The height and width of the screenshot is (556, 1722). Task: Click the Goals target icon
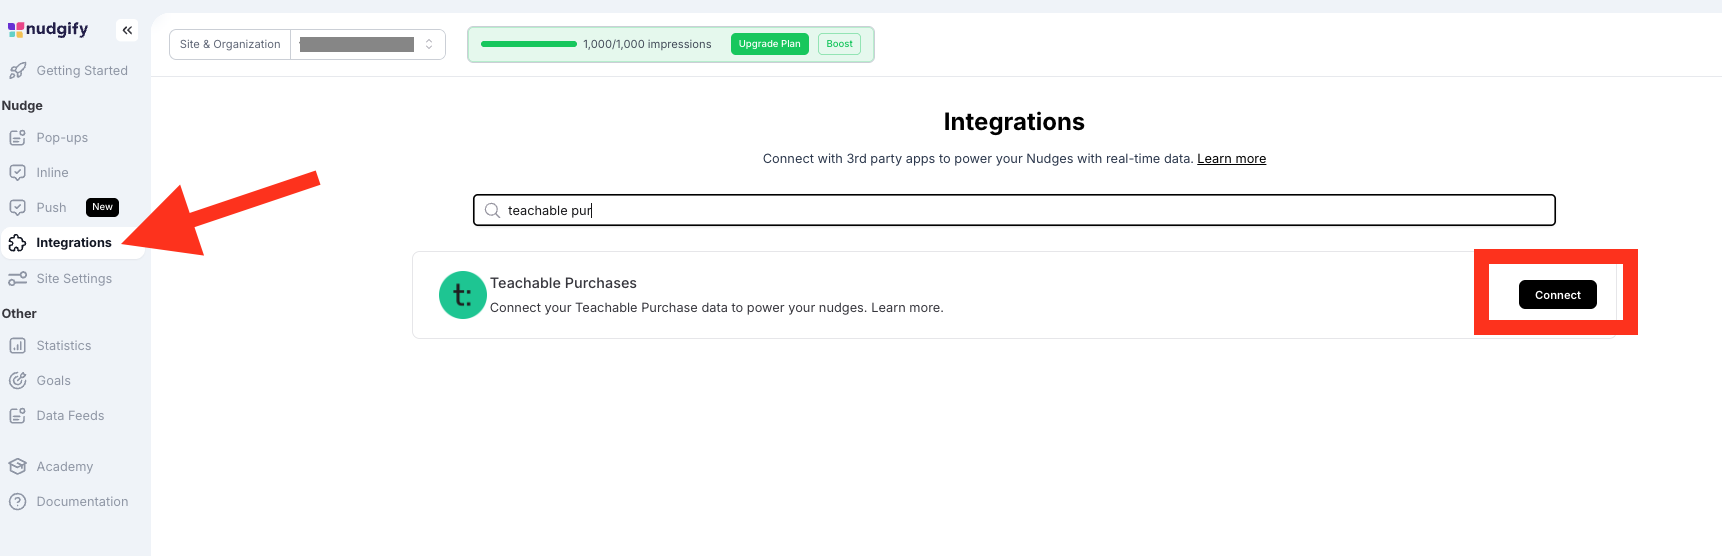coord(17,381)
